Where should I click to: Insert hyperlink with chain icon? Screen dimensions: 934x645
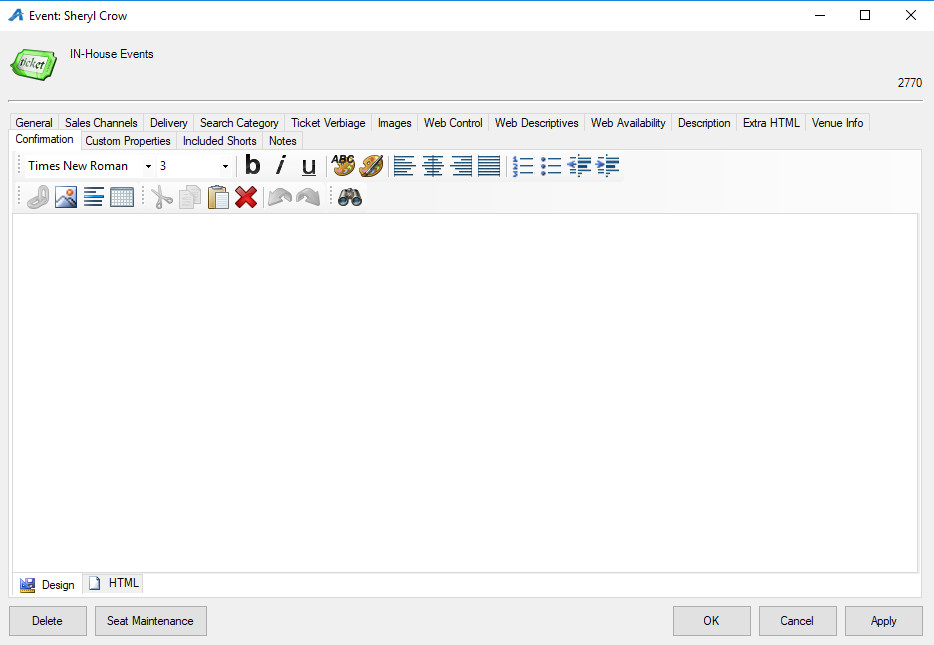pos(38,197)
